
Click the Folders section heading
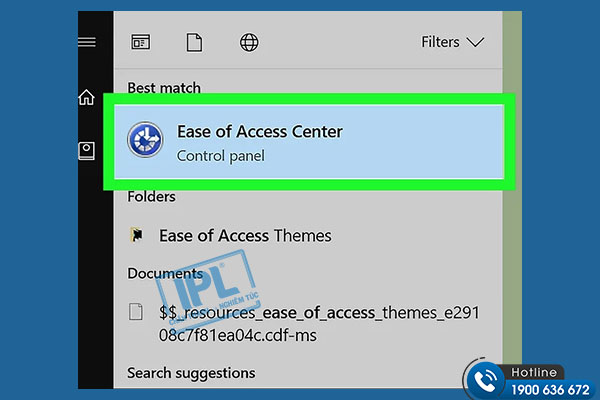152,197
